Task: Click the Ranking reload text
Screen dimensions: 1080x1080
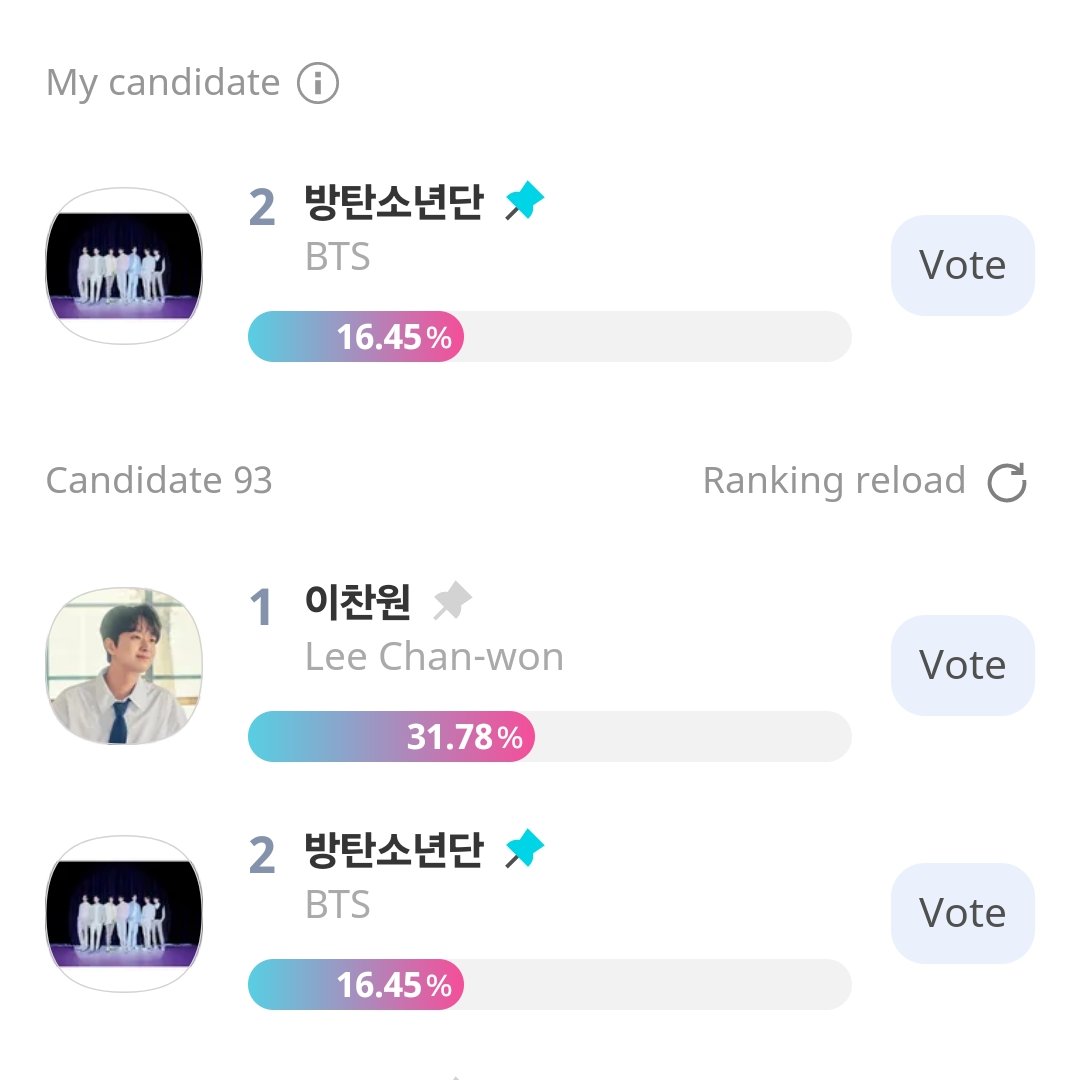Action: click(834, 481)
